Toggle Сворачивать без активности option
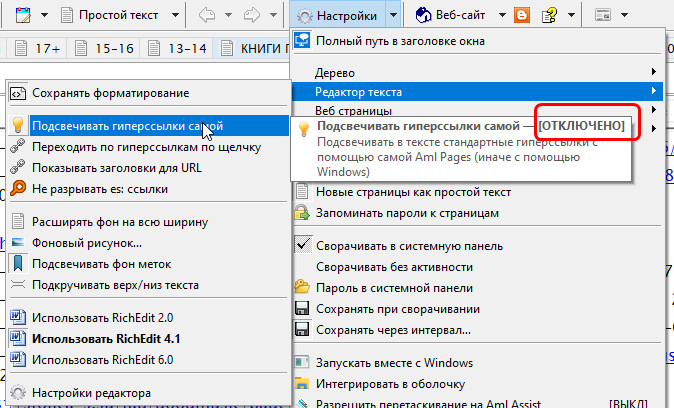674x408 pixels. tap(477, 267)
